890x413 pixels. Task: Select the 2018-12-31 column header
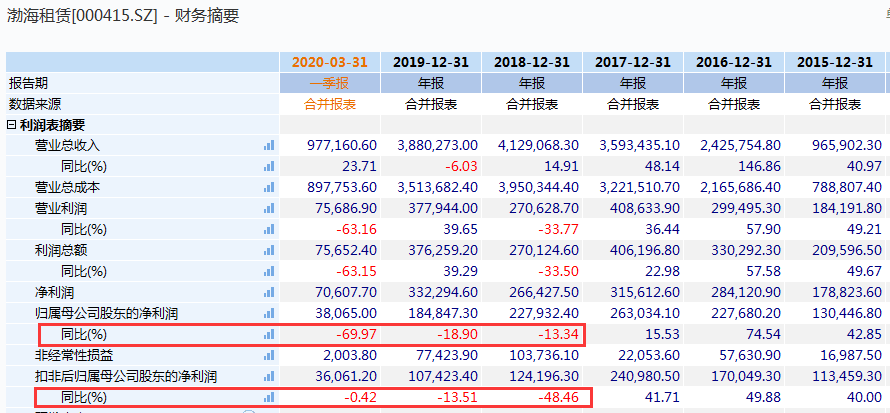coord(532,62)
